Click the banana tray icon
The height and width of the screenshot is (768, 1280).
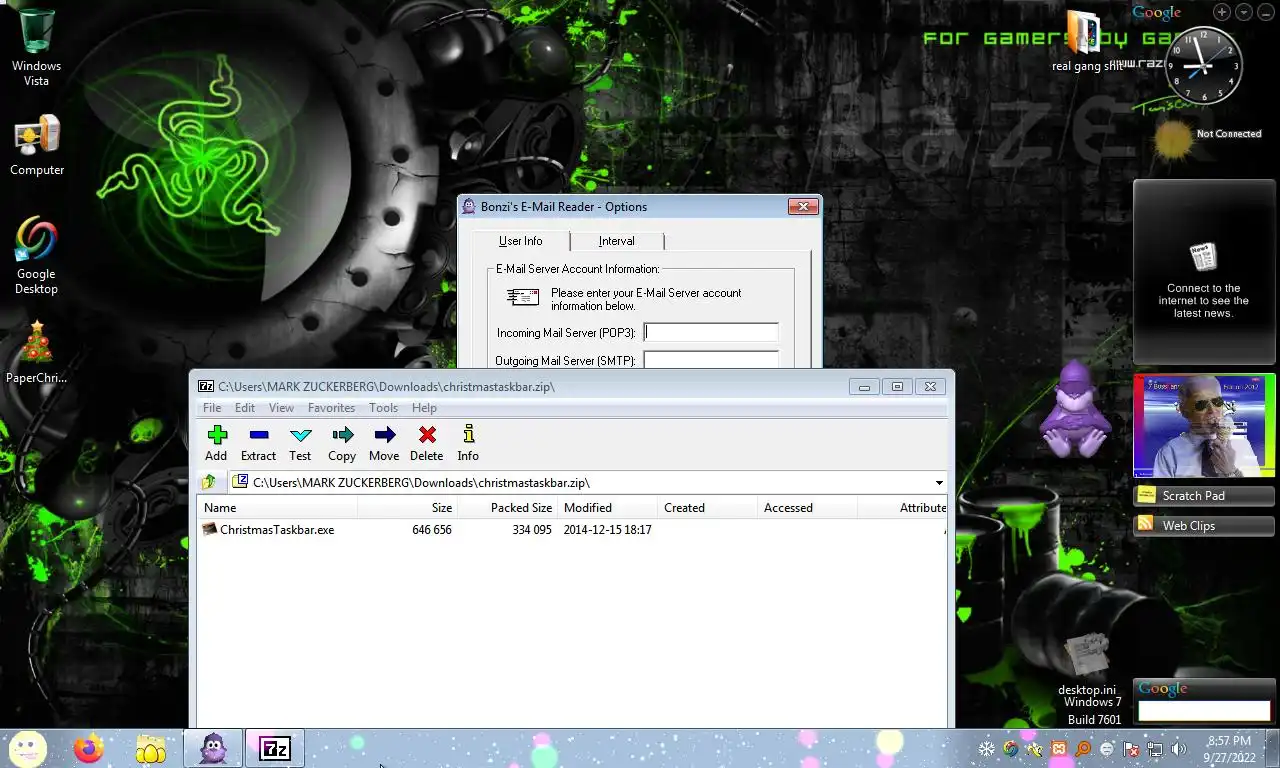1034,749
